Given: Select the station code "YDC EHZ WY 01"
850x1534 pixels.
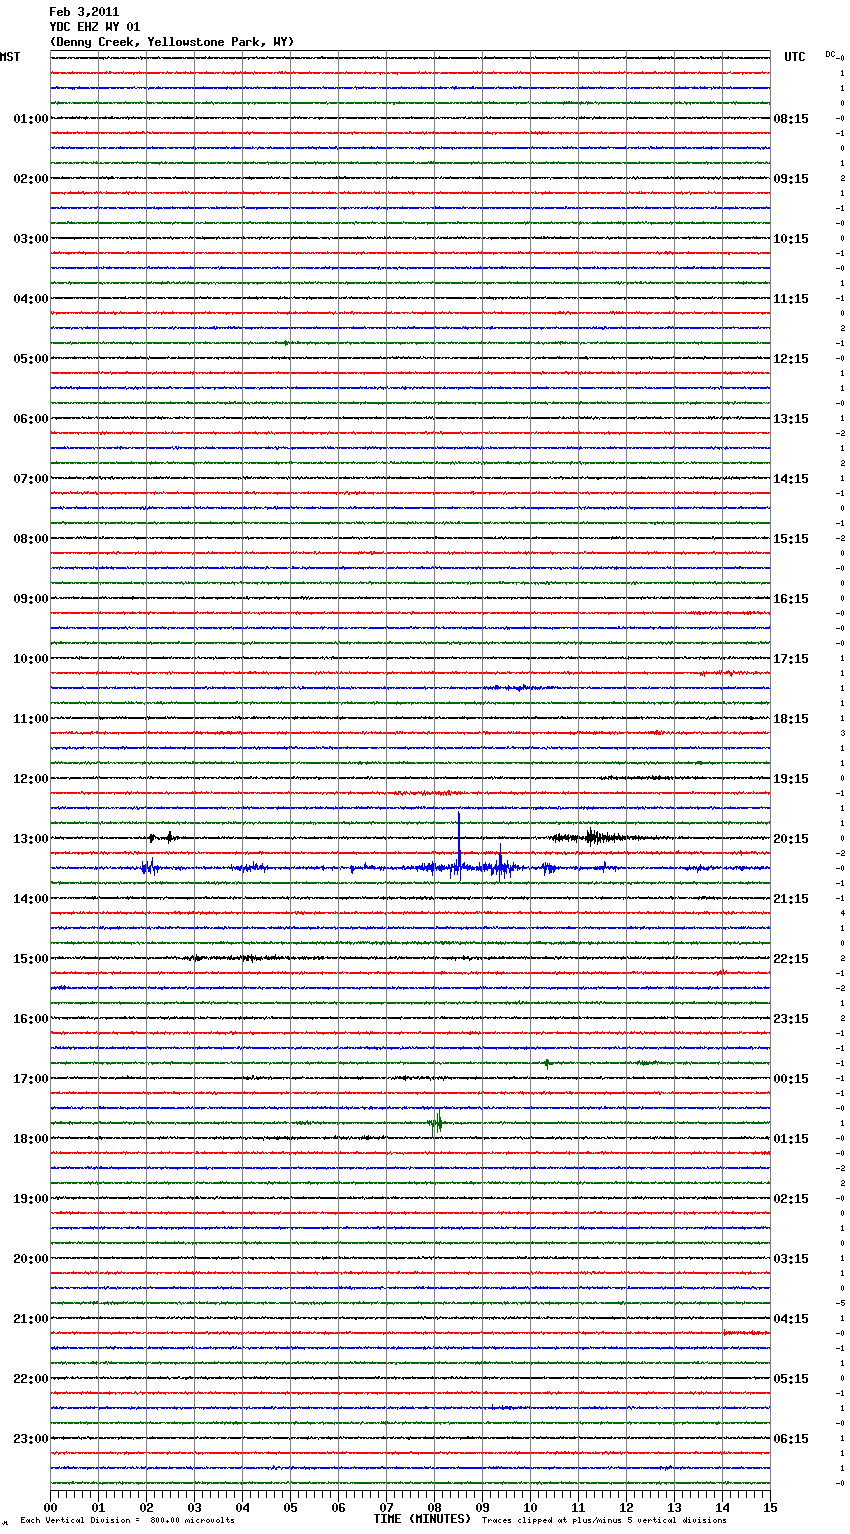Looking at the screenshot, I should click(95, 27).
